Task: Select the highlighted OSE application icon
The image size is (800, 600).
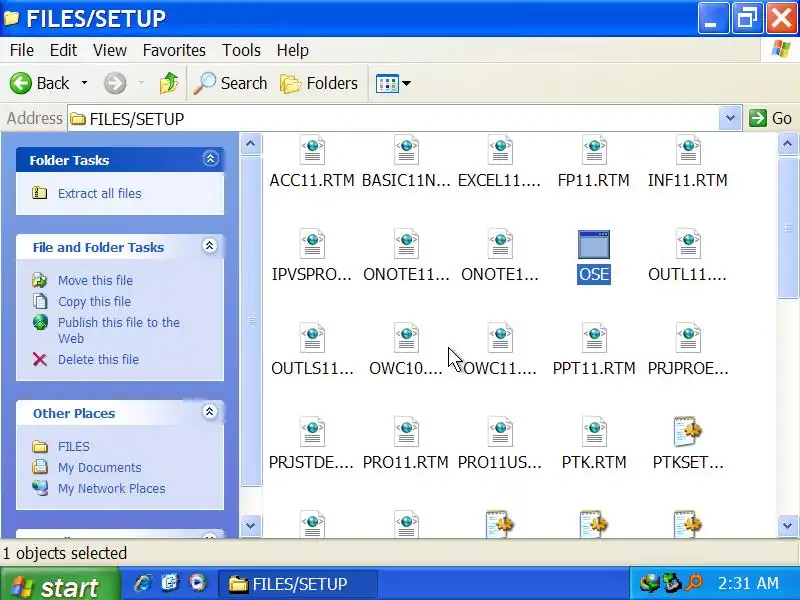Action: tap(594, 245)
